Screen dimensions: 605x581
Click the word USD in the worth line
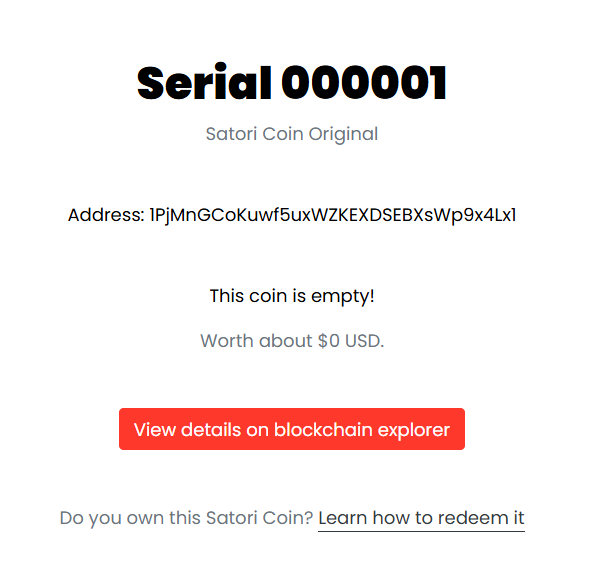click(x=364, y=341)
